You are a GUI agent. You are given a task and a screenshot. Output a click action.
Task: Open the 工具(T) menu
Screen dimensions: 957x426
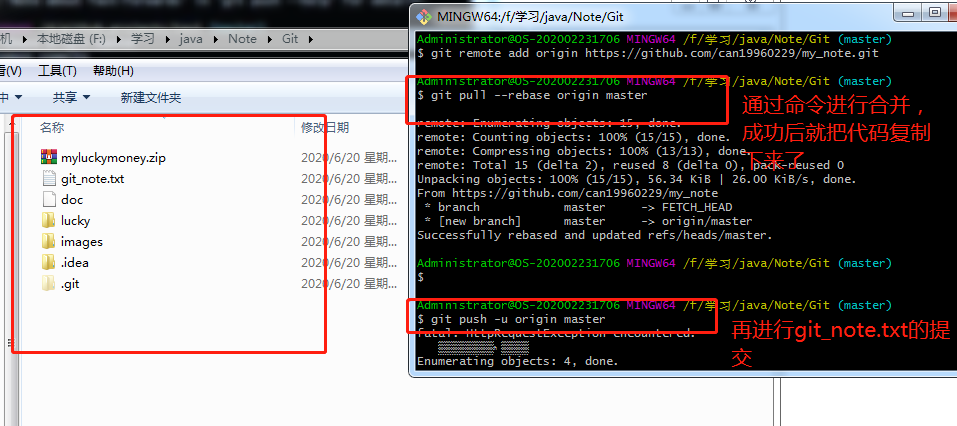click(57, 71)
